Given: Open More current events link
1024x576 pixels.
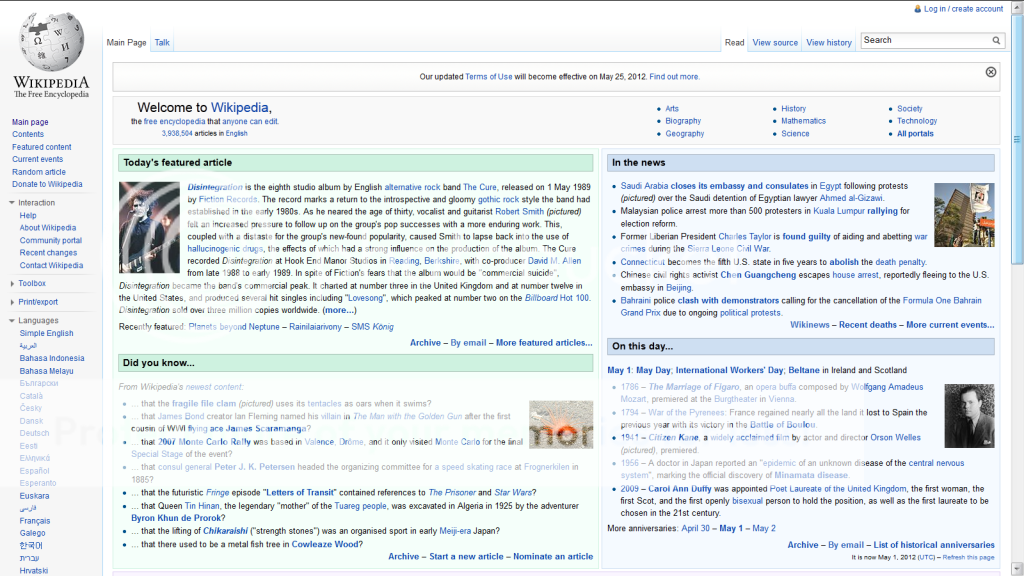Looking at the screenshot, I should click(950, 325).
